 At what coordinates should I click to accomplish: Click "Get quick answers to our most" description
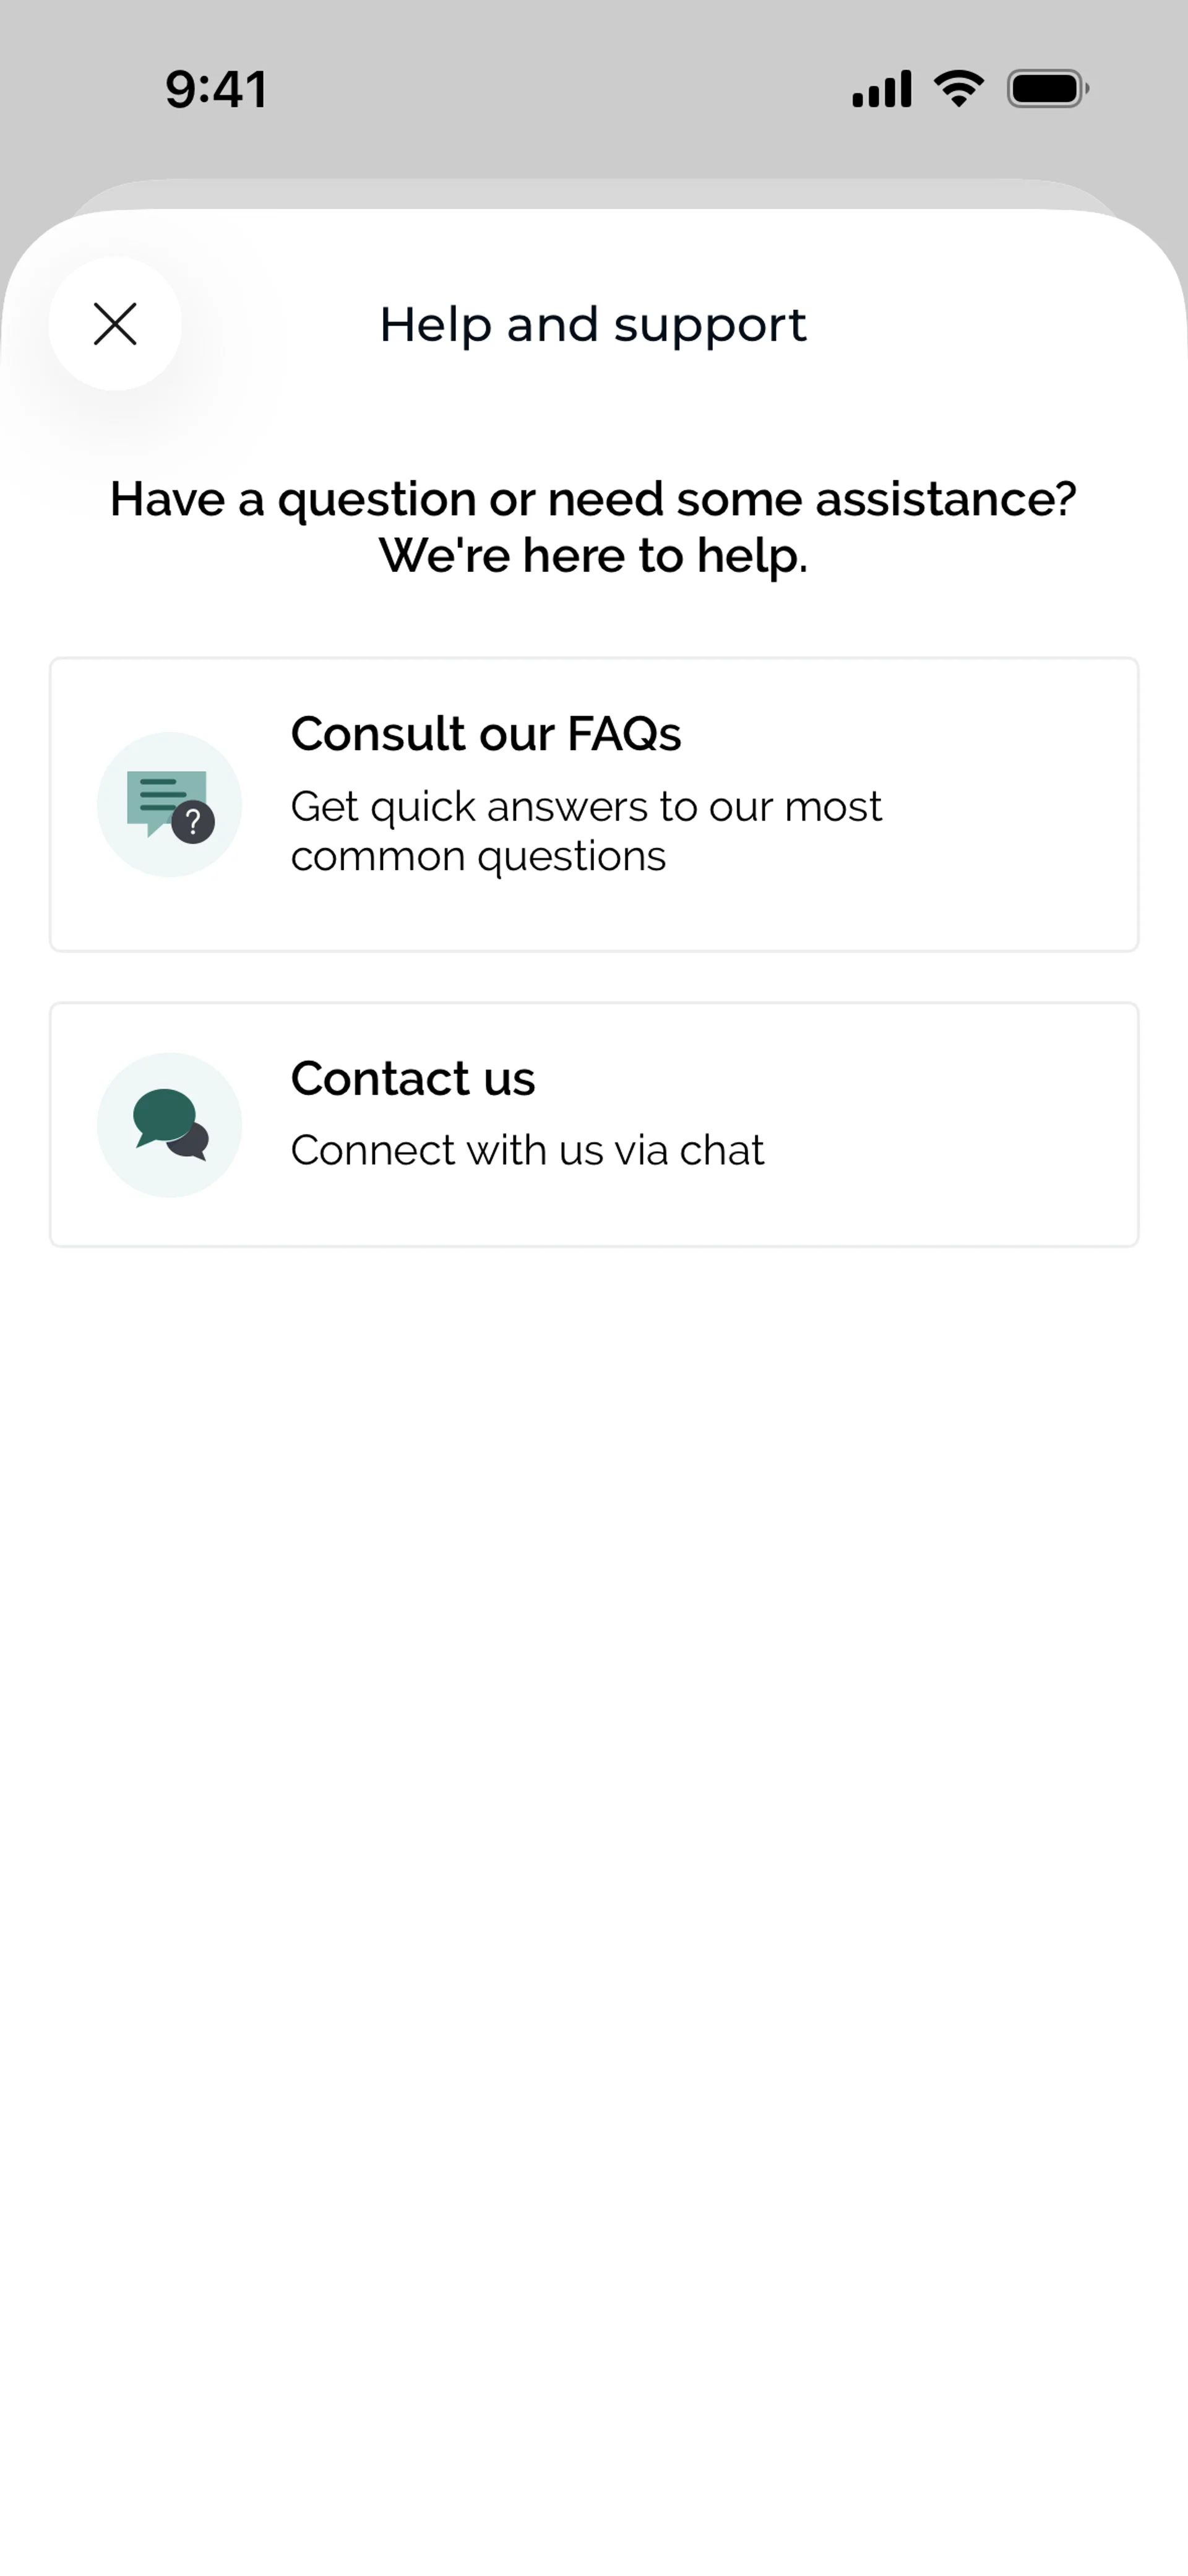(x=586, y=807)
